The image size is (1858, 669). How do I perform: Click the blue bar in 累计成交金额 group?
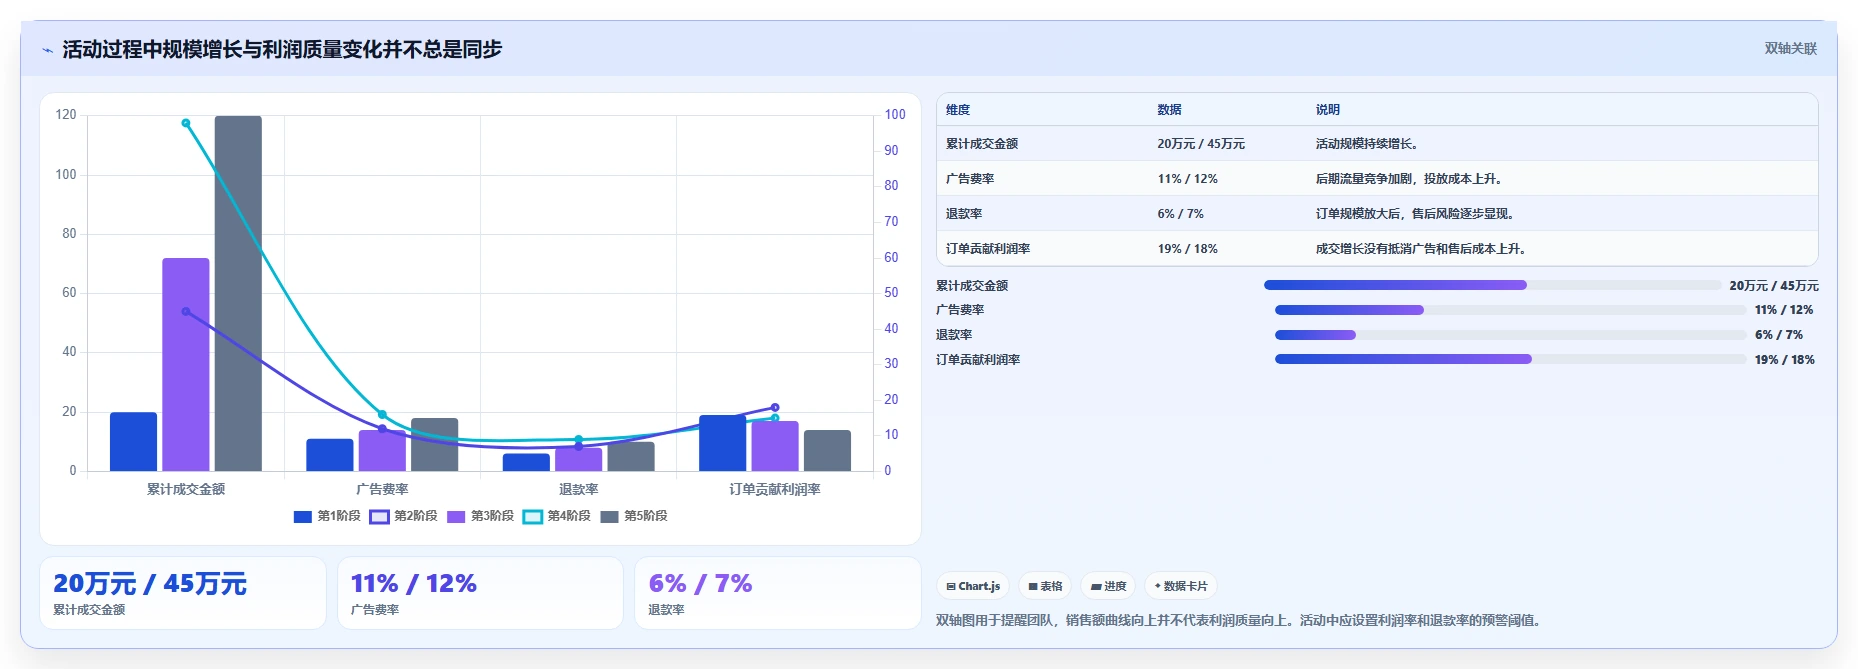coord(133,441)
